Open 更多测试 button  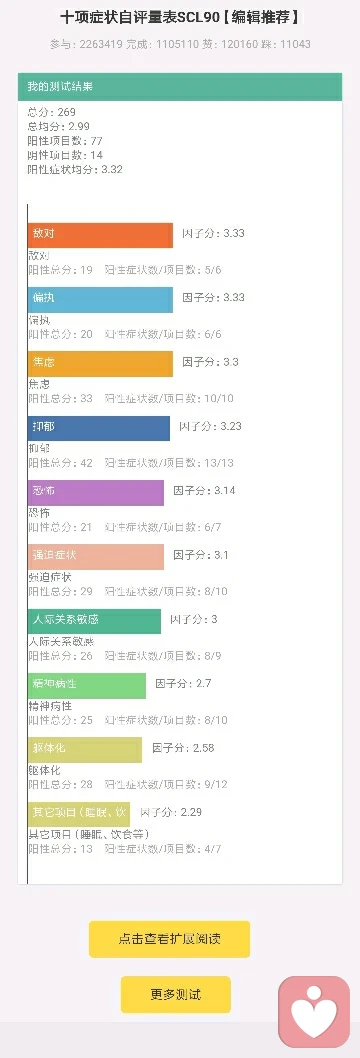tap(175, 995)
